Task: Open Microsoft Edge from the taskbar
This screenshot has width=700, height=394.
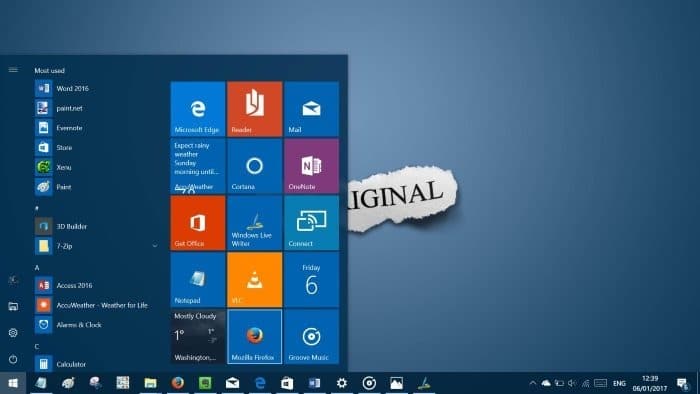Action: 260,383
